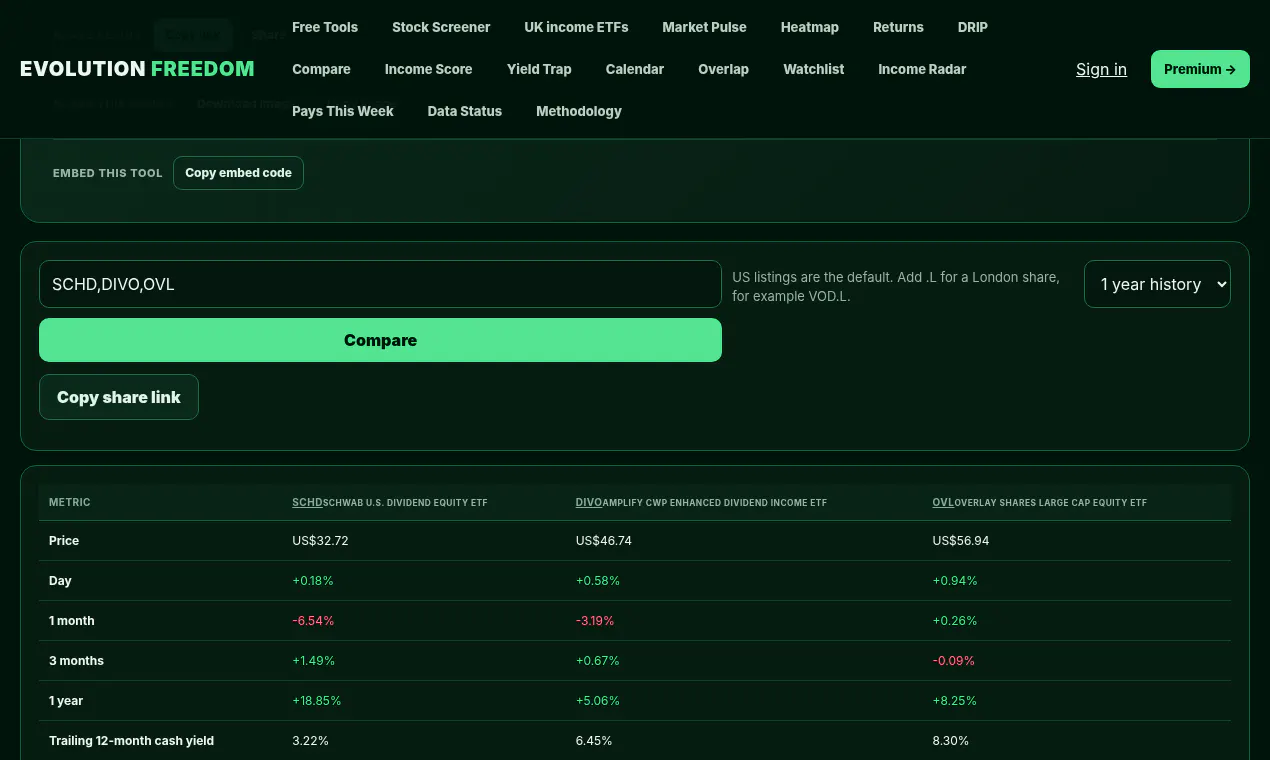Select DIVO Day change +0.58%
The width and height of the screenshot is (1270, 760).
coord(598,581)
